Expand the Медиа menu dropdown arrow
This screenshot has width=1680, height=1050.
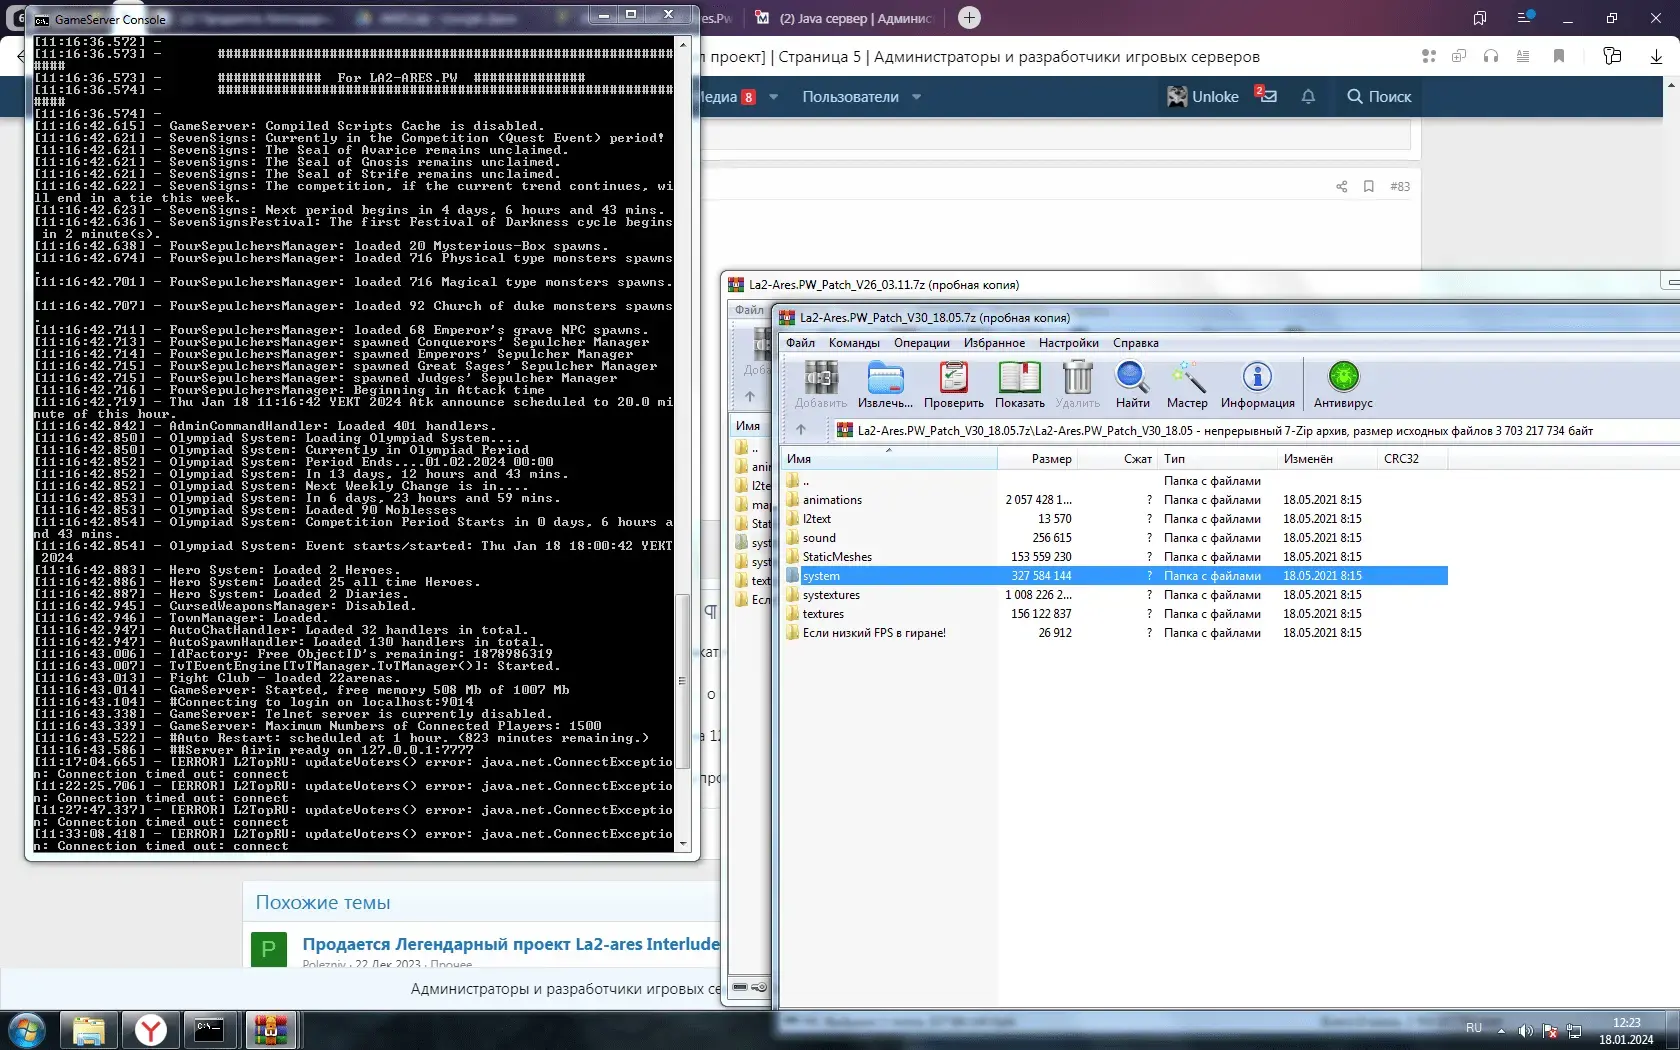tap(773, 97)
